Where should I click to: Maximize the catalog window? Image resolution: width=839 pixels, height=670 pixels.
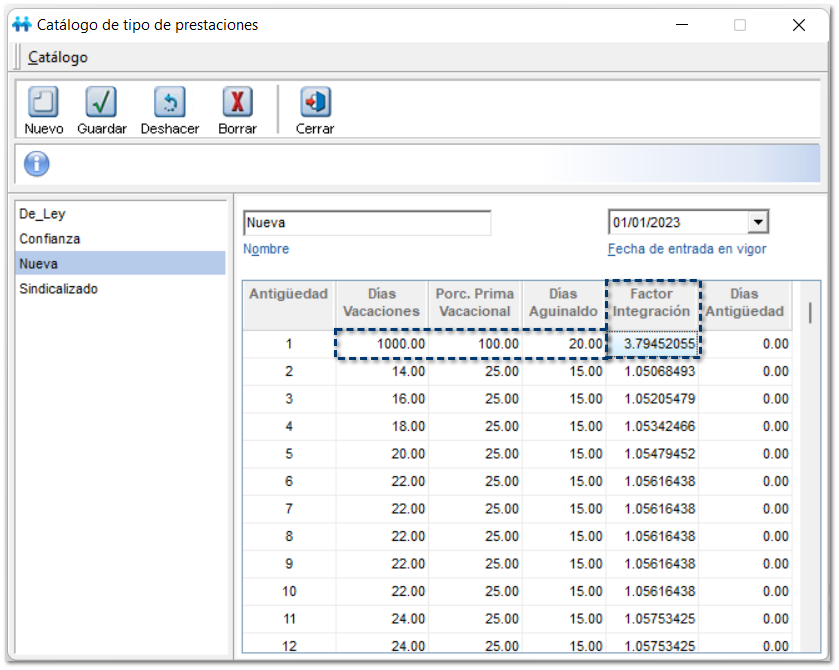pyautogui.click(x=740, y=25)
